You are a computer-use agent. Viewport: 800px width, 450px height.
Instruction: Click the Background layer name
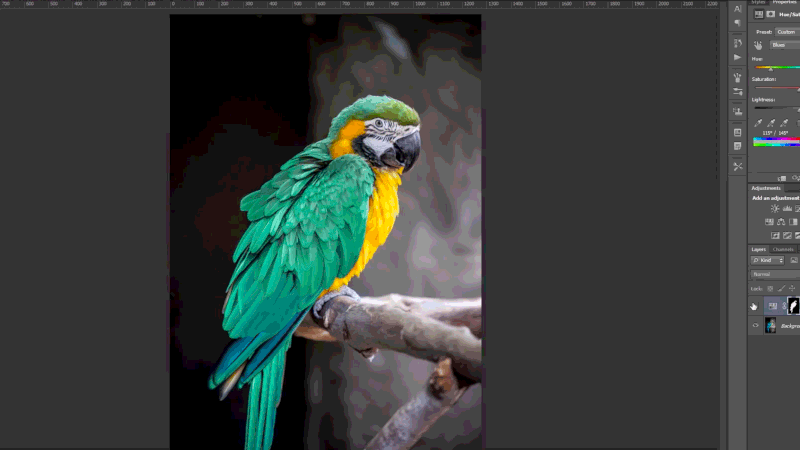click(790, 326)
